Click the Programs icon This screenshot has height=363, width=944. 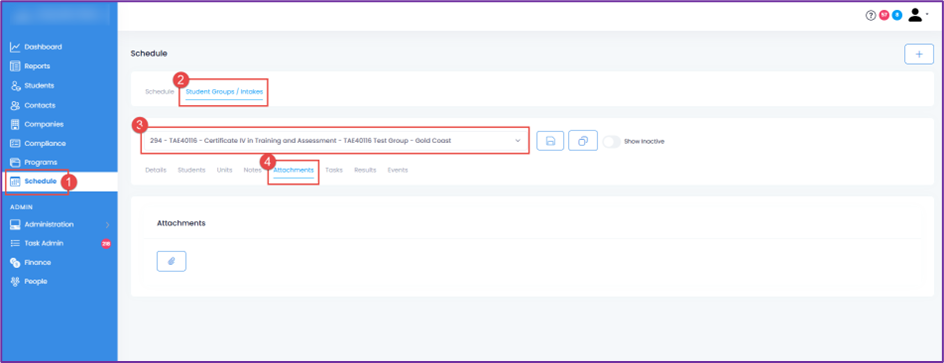16,163
